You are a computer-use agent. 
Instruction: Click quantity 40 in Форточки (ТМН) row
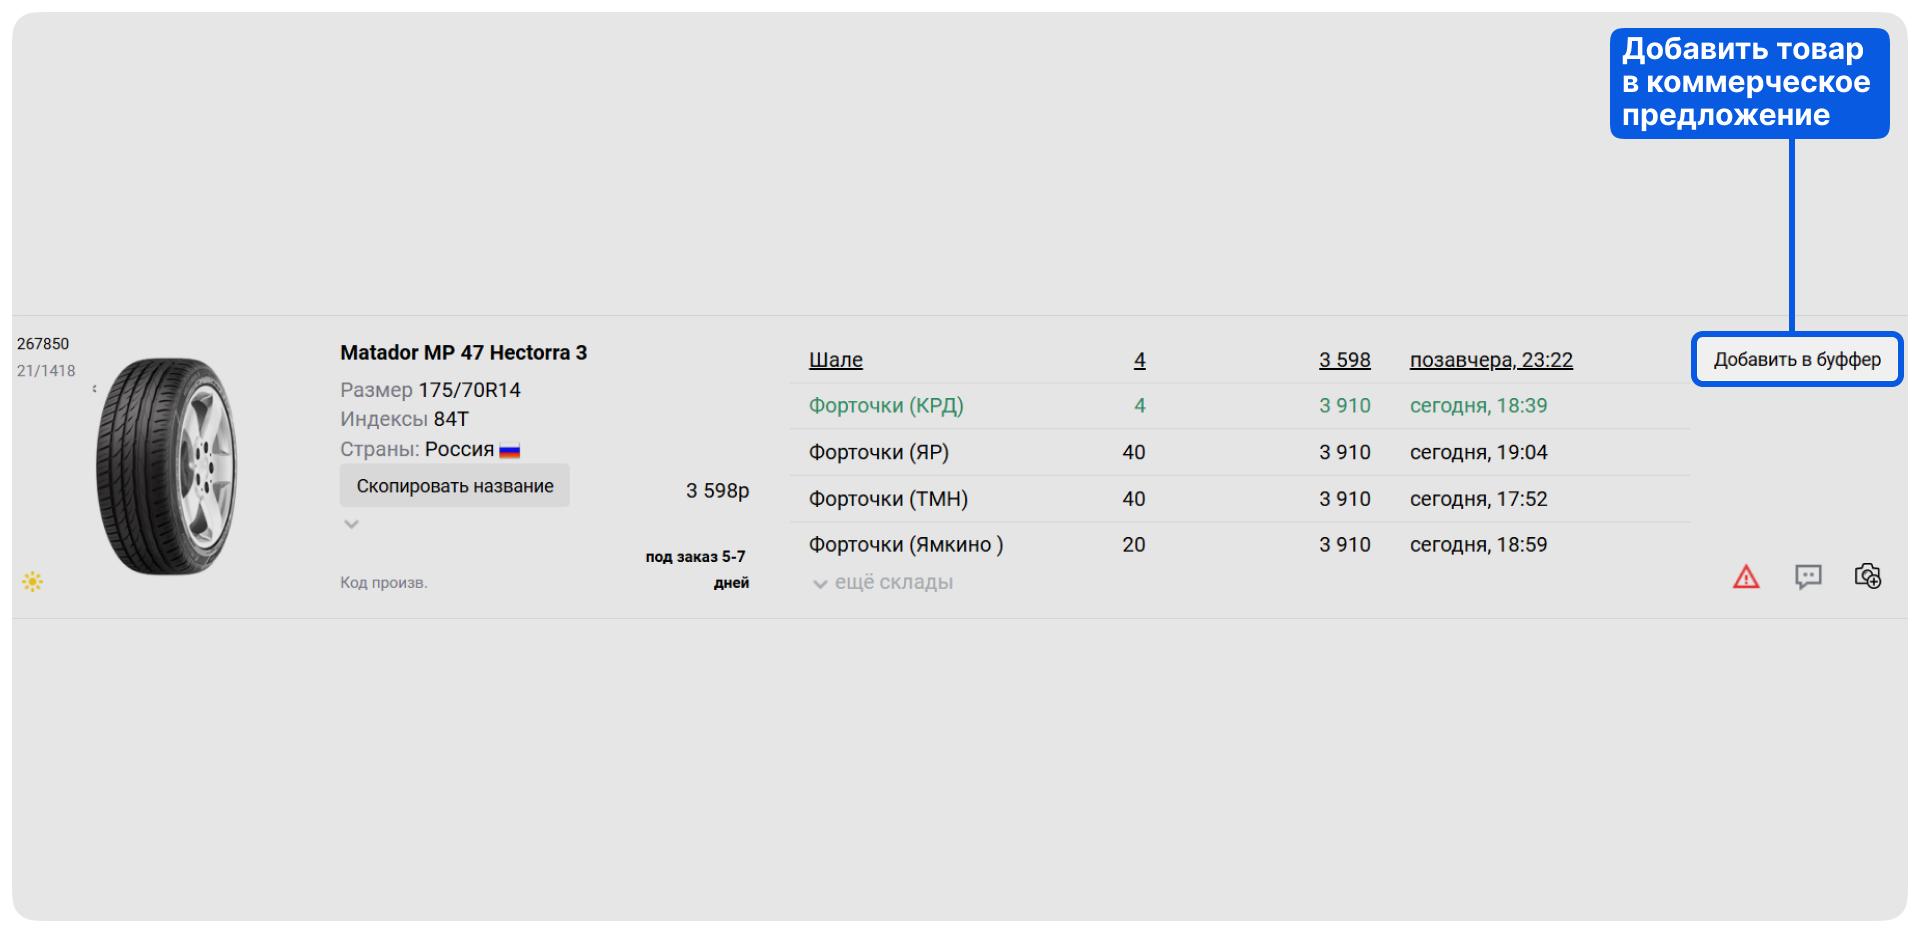(1134, 499)
